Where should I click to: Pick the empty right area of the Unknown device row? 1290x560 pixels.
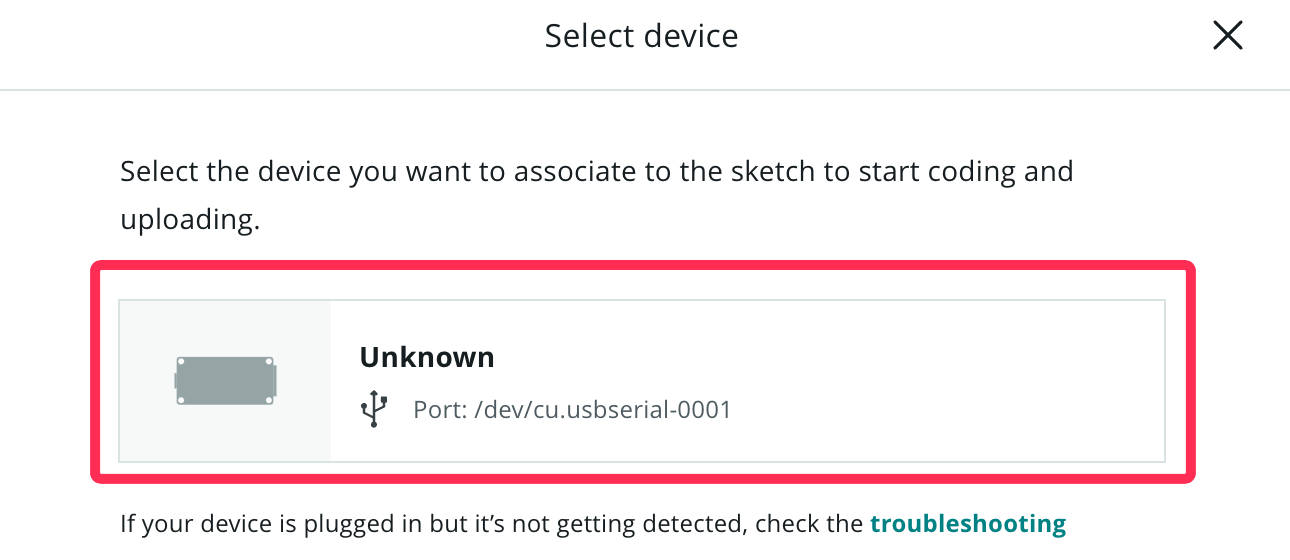click(950, 381)
